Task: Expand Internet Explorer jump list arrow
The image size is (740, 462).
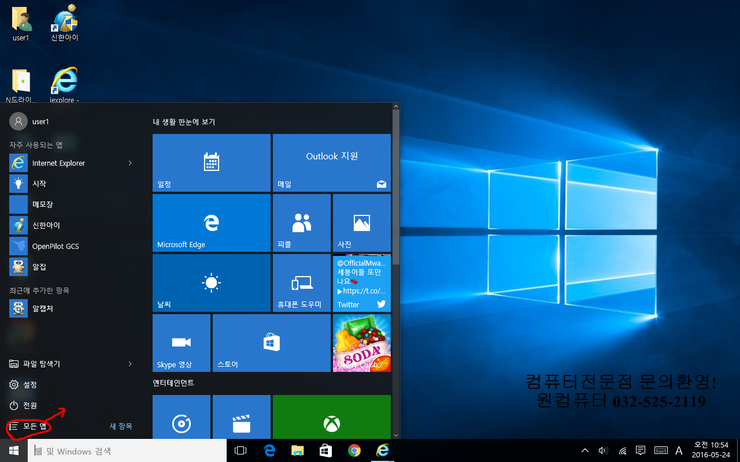Action: 130,163
